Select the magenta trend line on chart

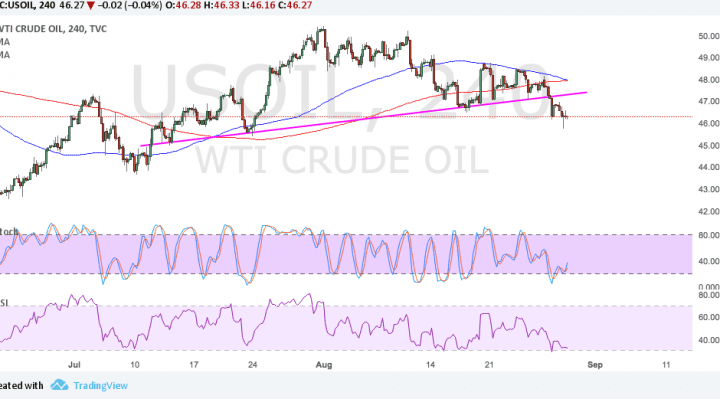[x=363, y=119]
